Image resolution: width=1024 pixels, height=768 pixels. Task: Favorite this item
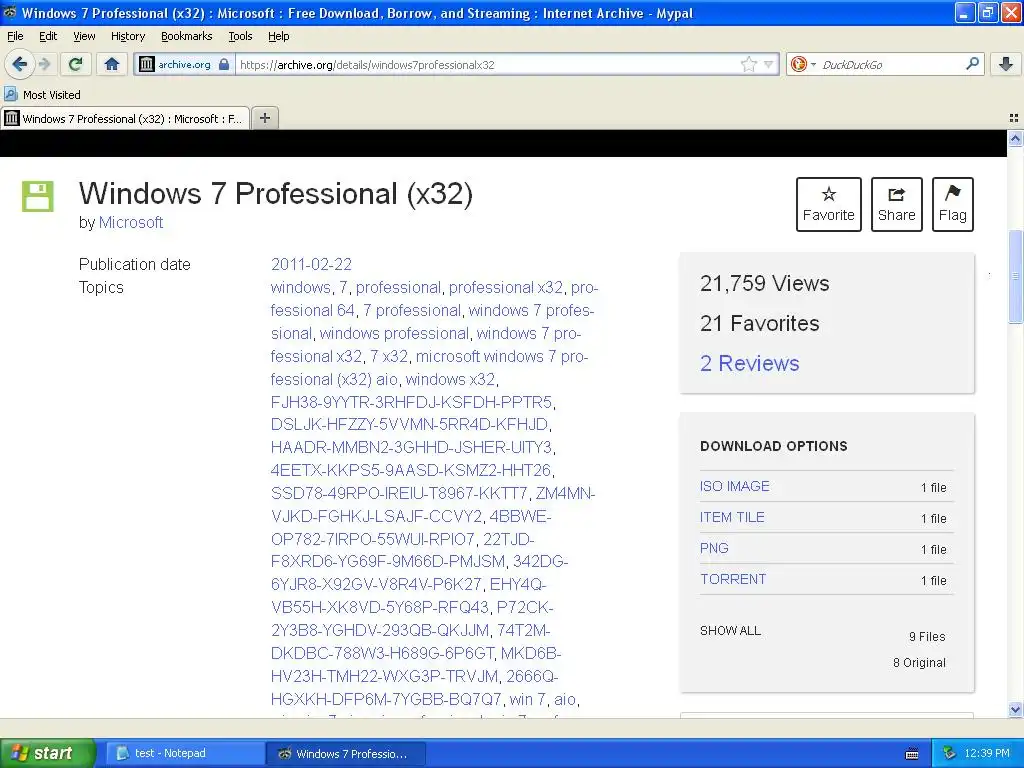pyautogui.click(x=829, y=204)
